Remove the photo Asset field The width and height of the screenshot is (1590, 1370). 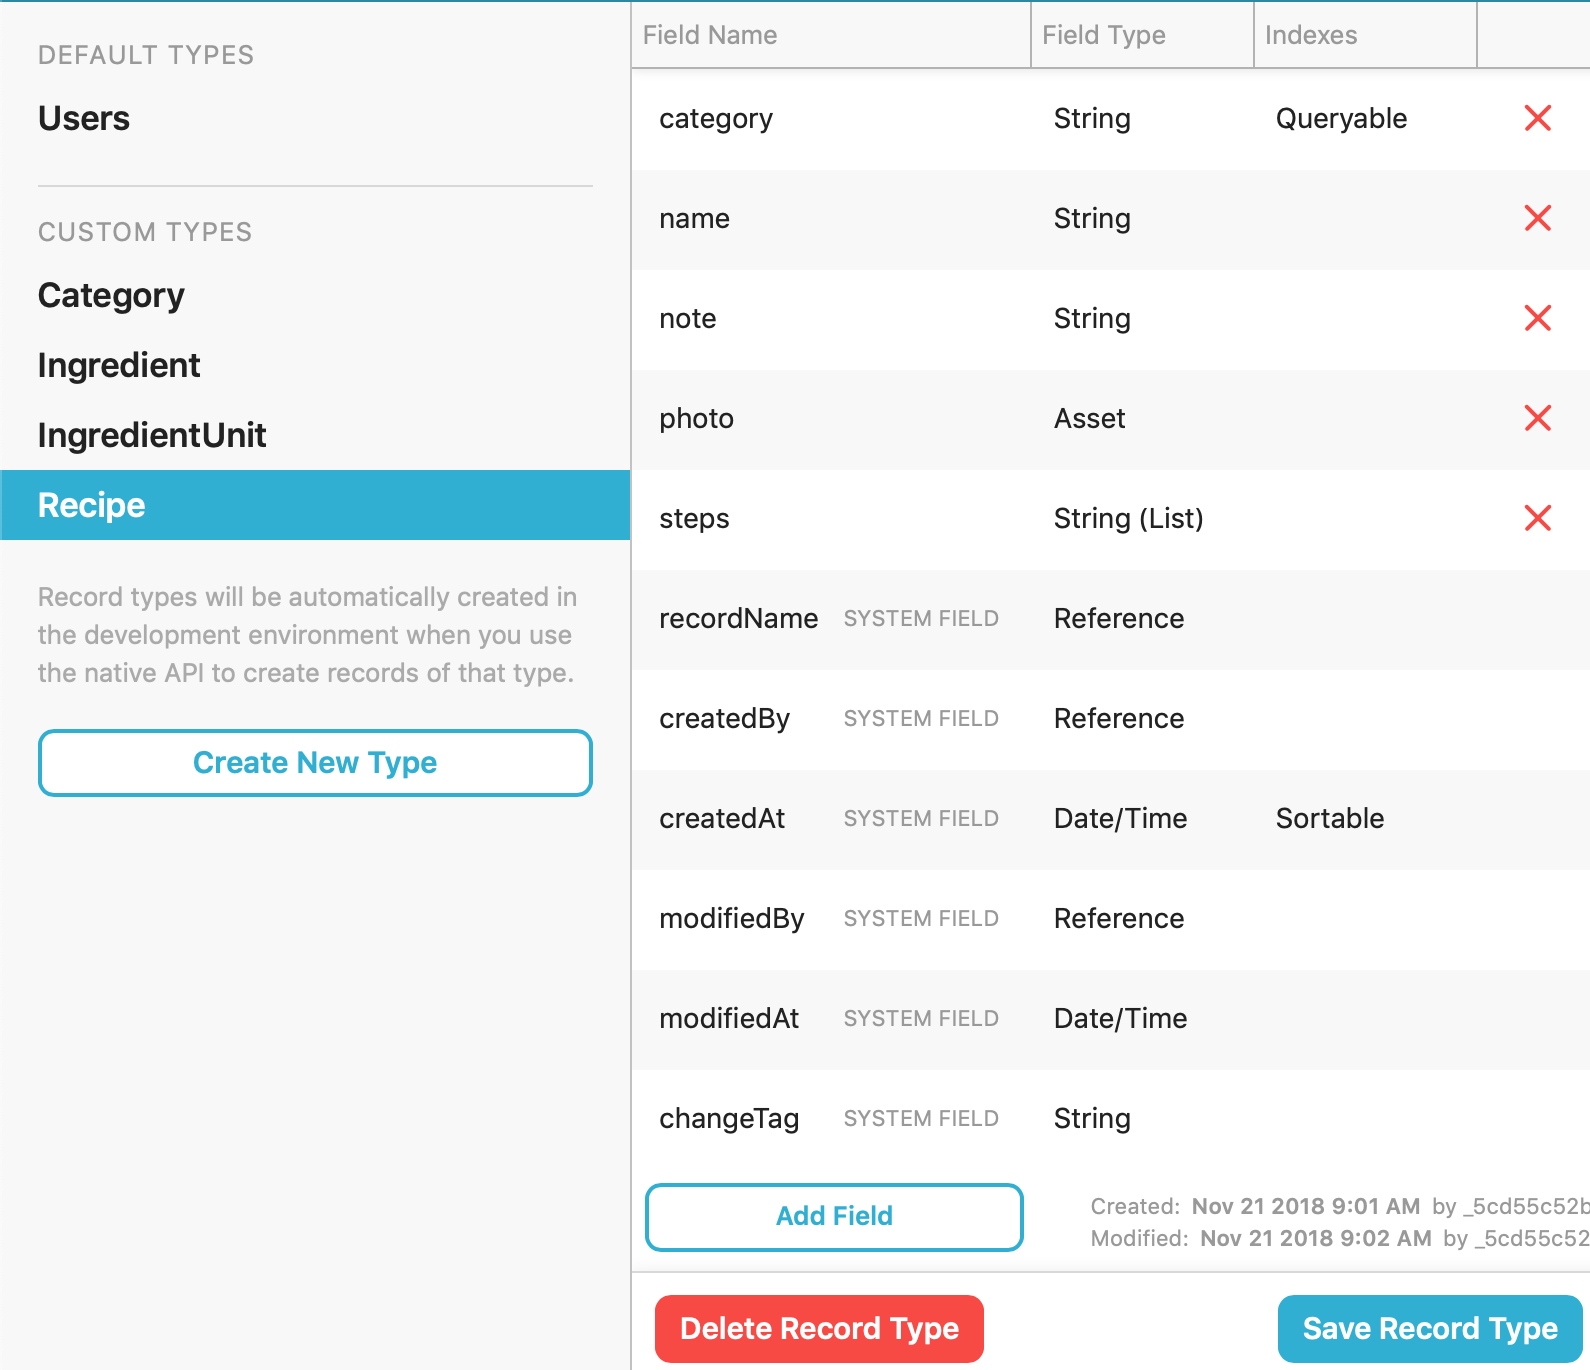(1537, 418)
